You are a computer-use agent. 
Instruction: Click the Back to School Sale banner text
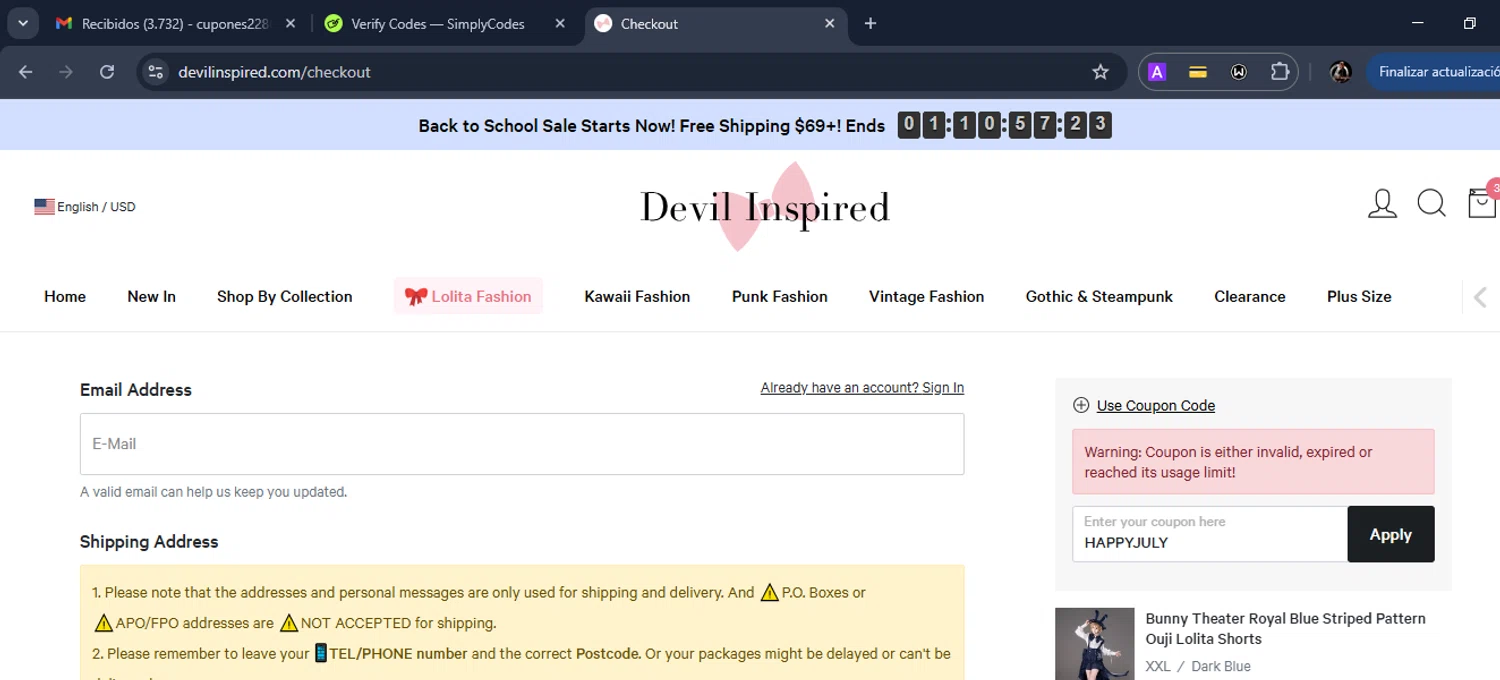652,126
